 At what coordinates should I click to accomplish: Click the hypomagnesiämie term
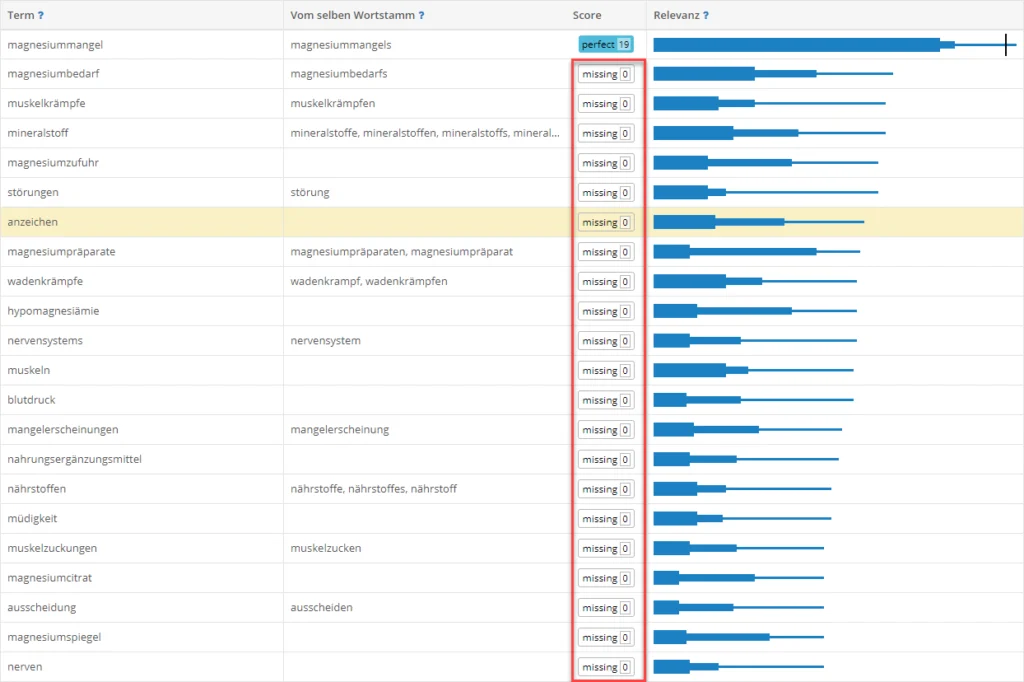click(53, 311)
